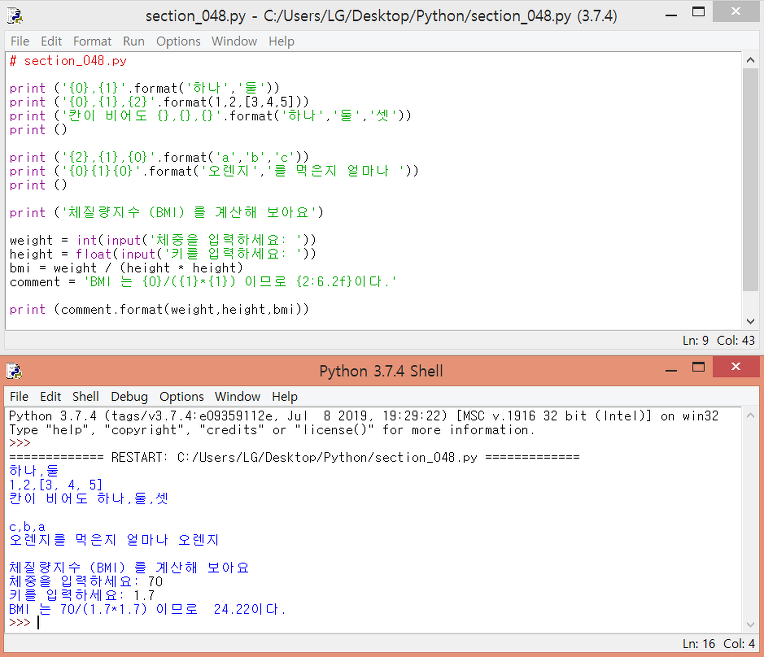Image resolution: width=764 pixels, height=657 pixels.
Task: Open Help menu in editor window
Action: click(282, 41)
